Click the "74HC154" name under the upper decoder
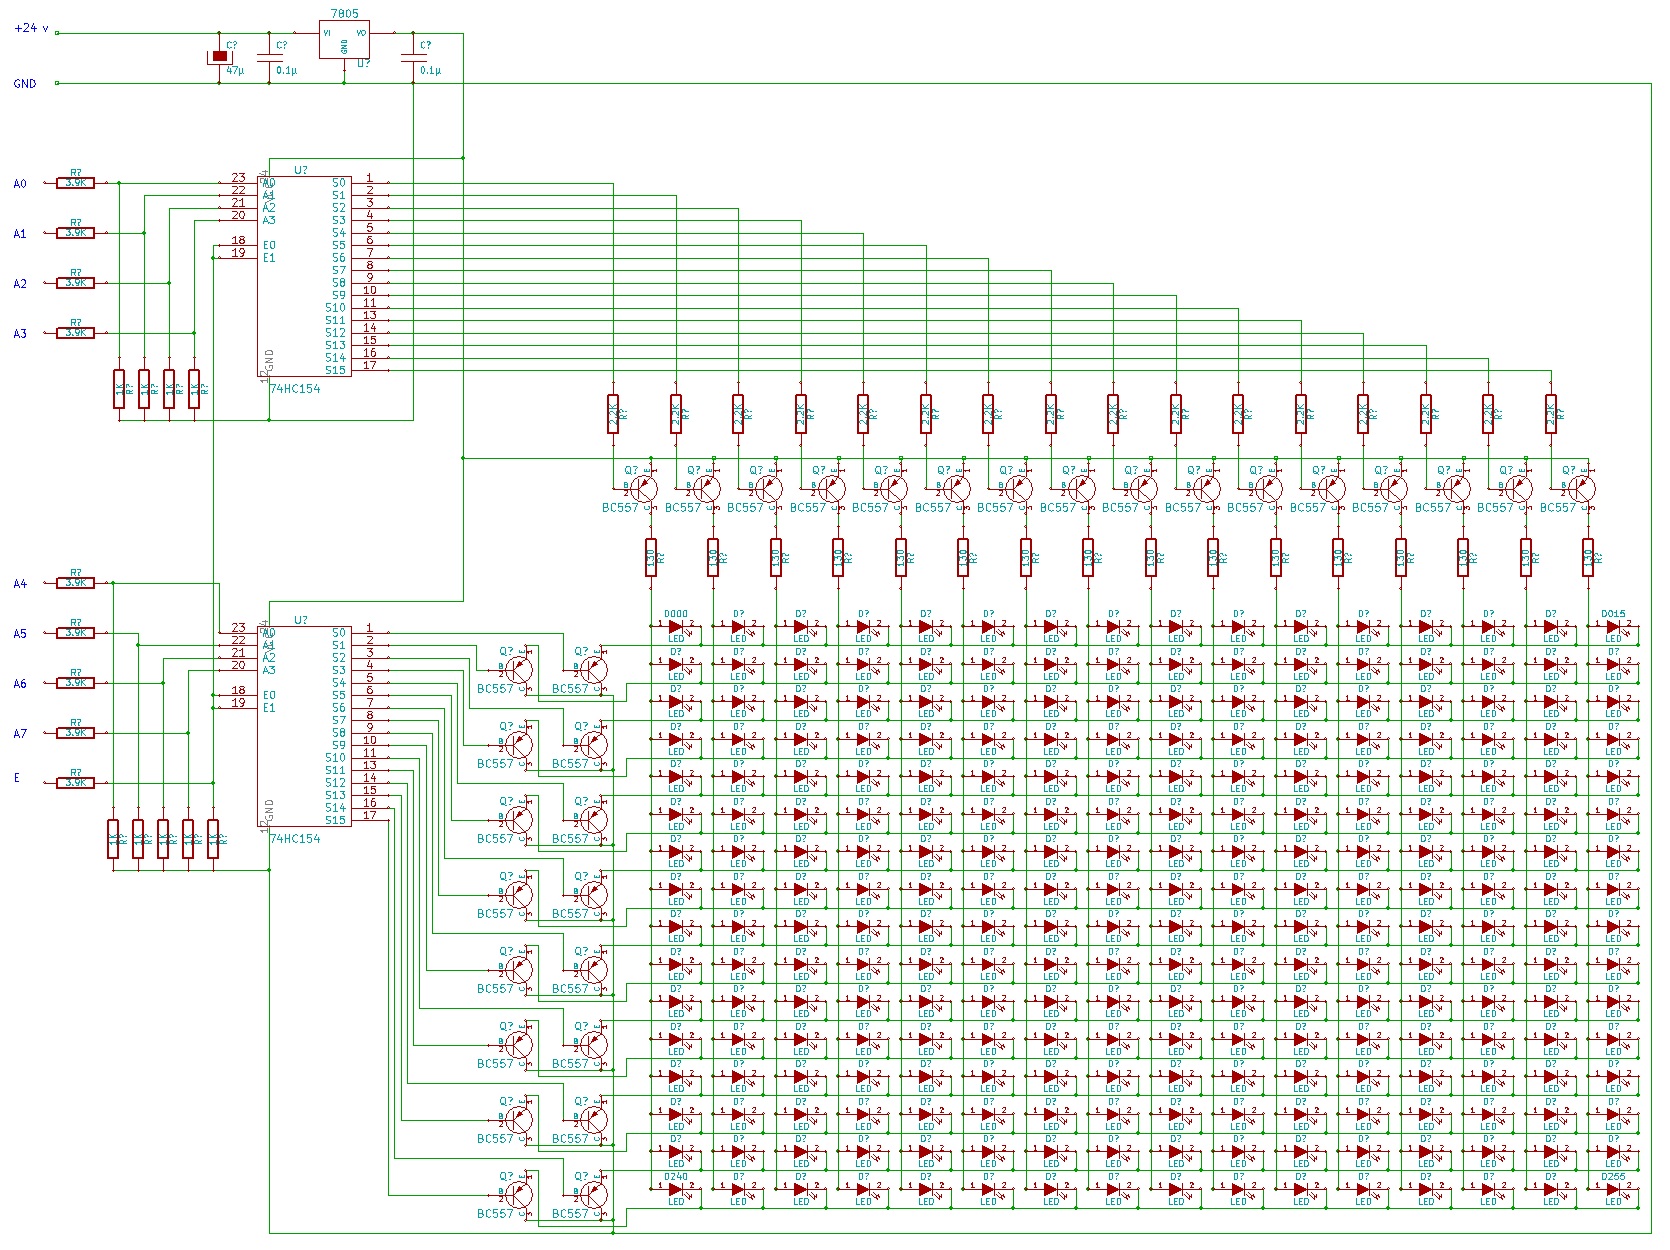 click(x=295, y=389)
